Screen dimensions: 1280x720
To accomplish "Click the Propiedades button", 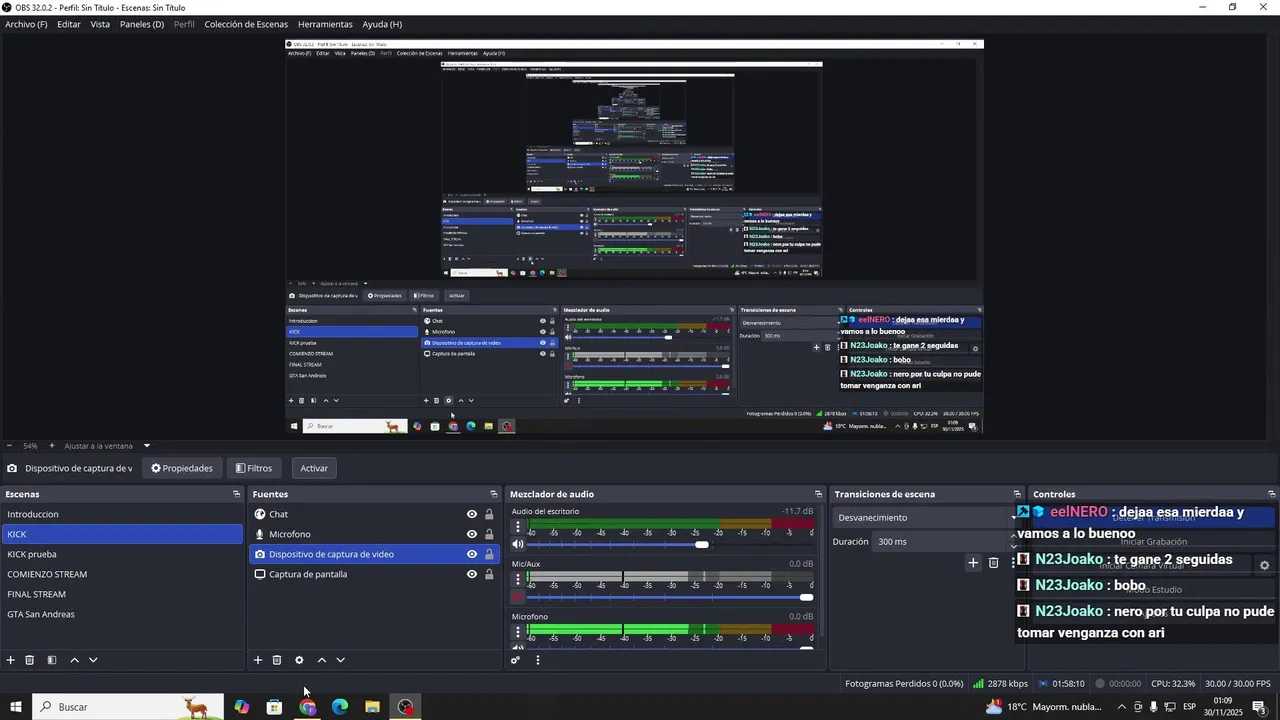I will [182, 468].
